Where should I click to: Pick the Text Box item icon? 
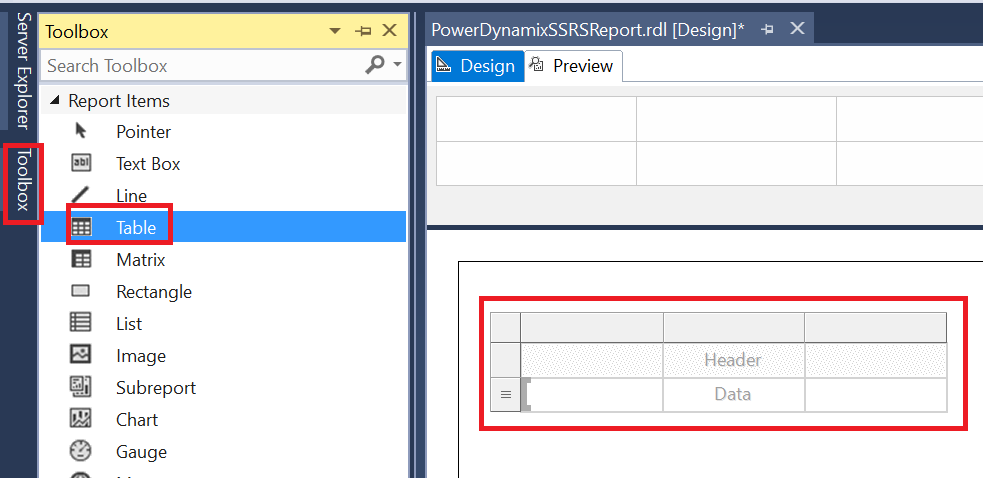pos(81,164)
